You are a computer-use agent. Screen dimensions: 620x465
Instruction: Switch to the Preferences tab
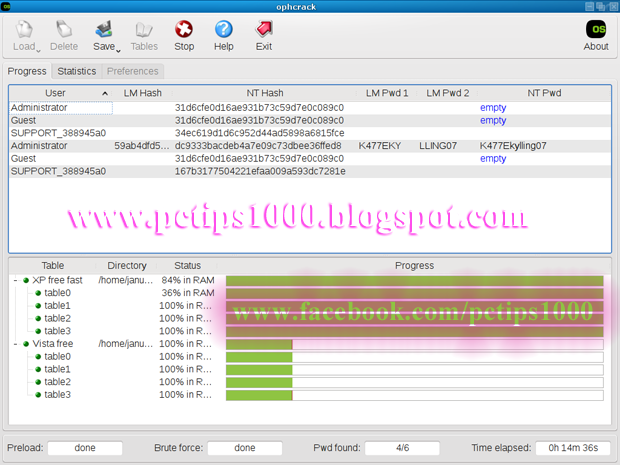(x=132, y=71)
